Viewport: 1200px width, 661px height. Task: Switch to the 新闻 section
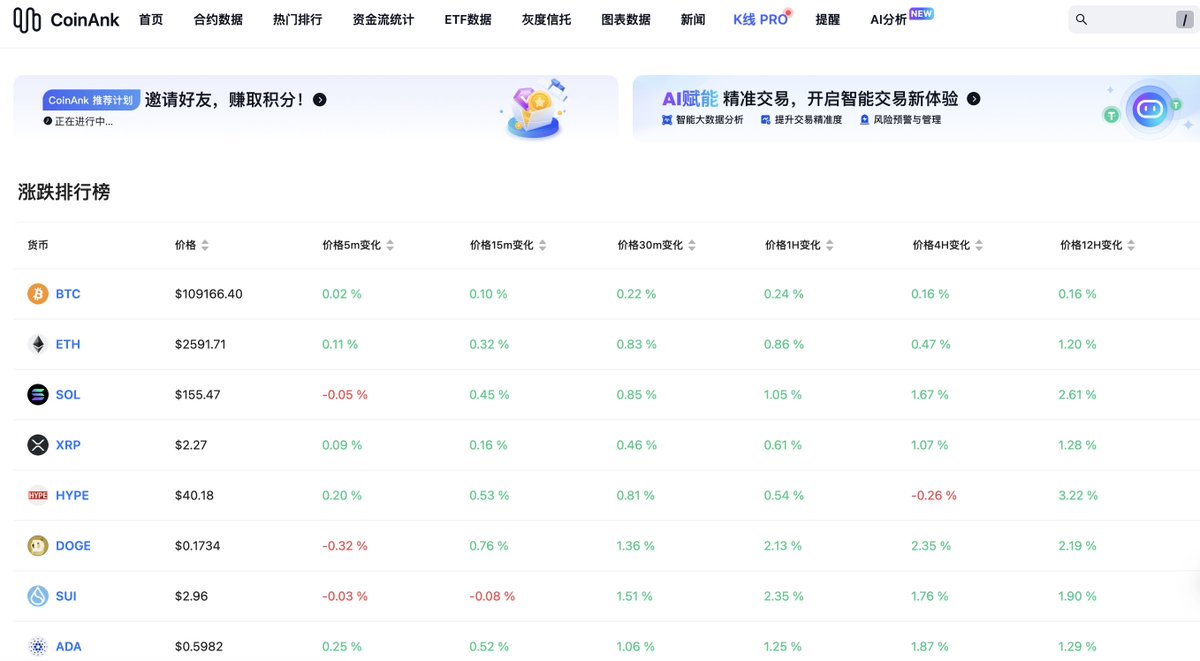(692, 19)
